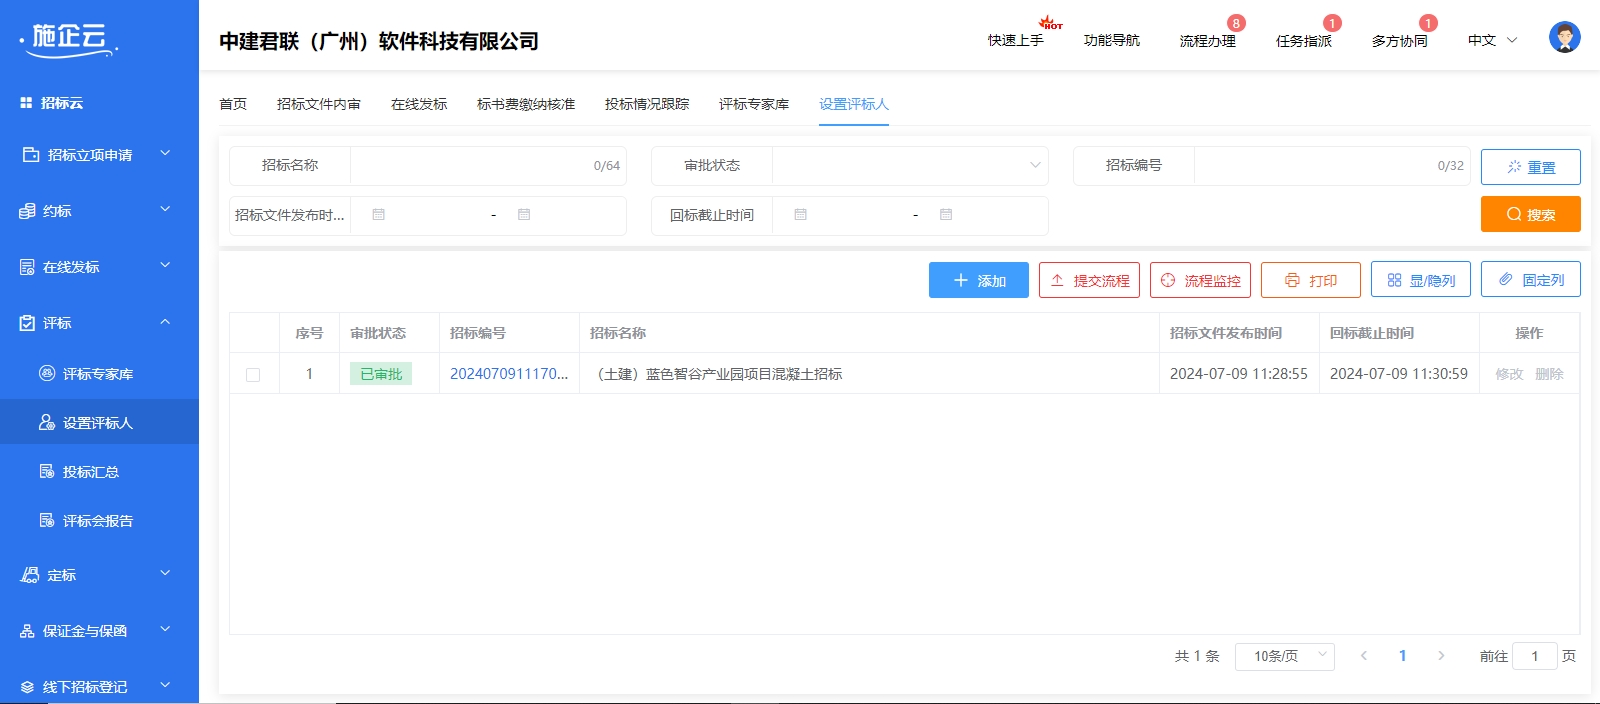The image size is (1600, 704).
Task: Click the HOT badge on 快速上手
Action: coord(1050,22)
